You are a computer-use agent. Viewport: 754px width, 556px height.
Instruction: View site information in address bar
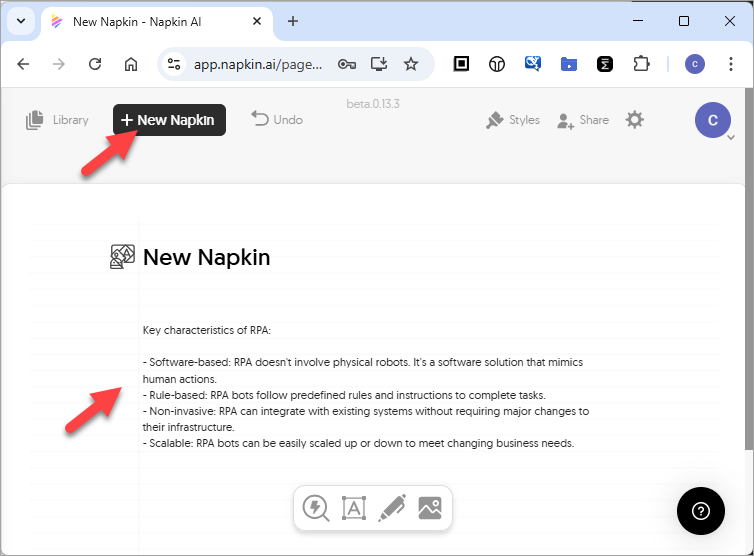click(x=174, y=64)
